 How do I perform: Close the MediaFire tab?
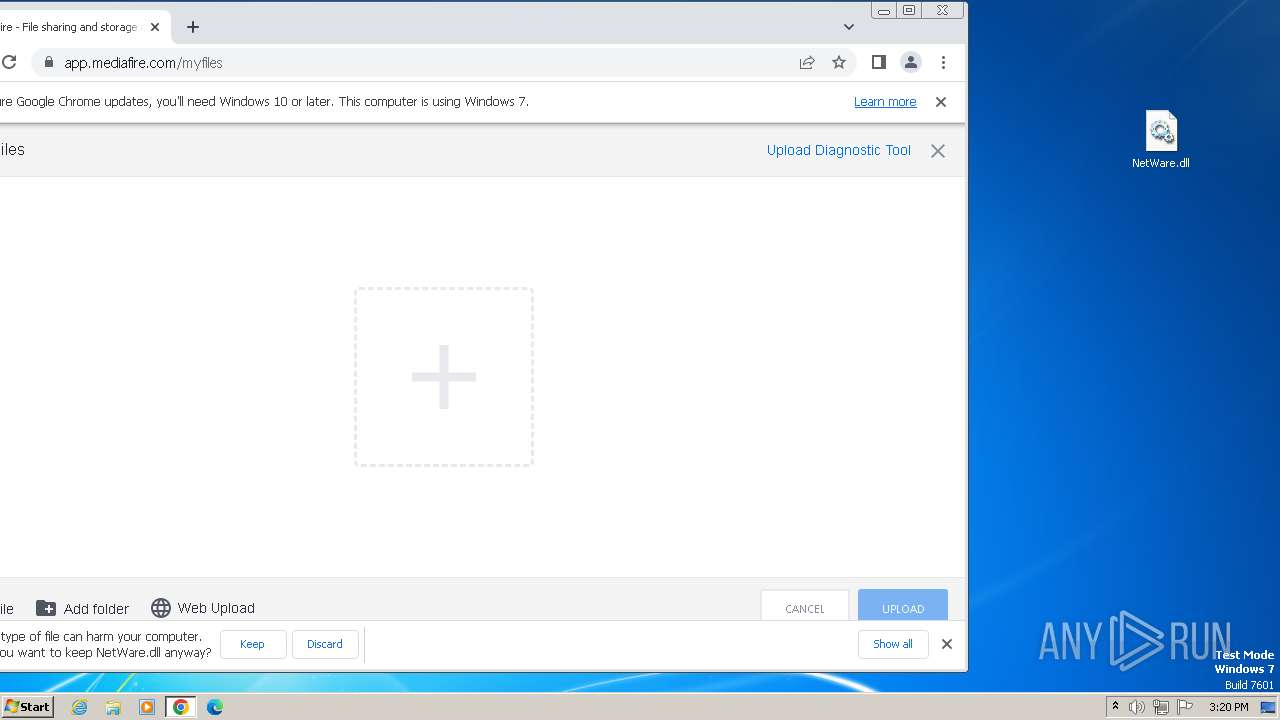(155, 27)
